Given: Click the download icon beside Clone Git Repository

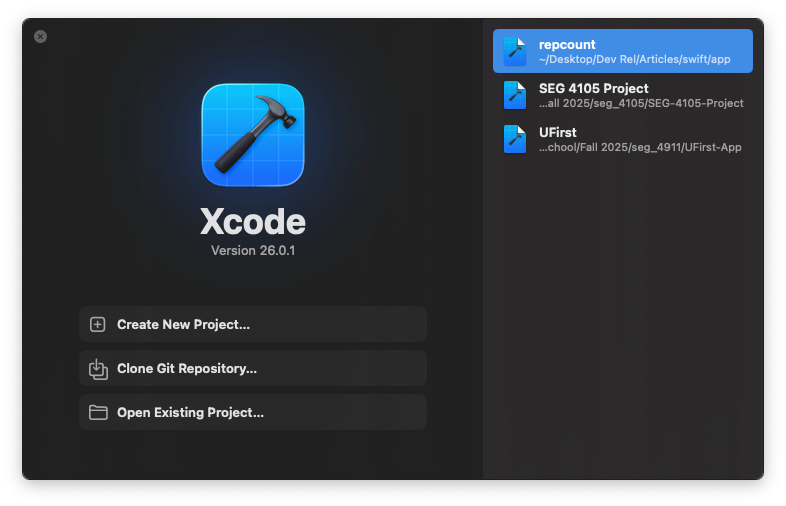Looking at the screenshot, I should (98, 369).
